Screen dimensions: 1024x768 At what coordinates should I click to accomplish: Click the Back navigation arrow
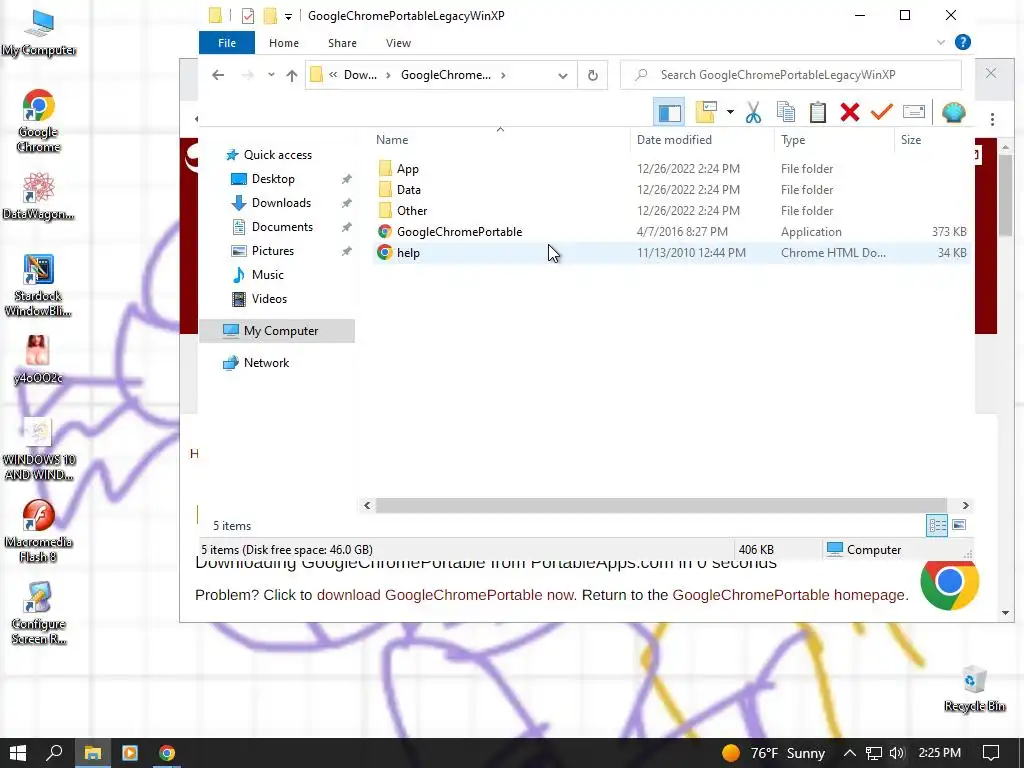tap(218, 75)
